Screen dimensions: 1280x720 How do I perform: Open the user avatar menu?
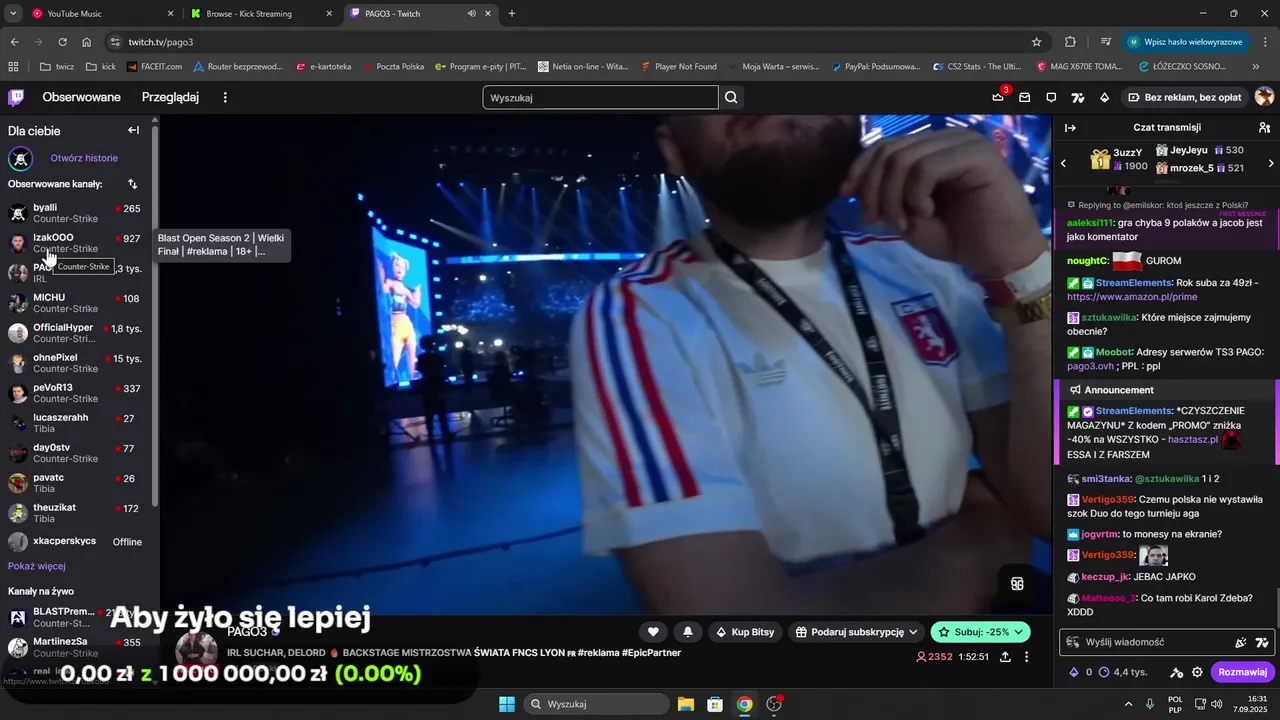(x=1264, y=97)
